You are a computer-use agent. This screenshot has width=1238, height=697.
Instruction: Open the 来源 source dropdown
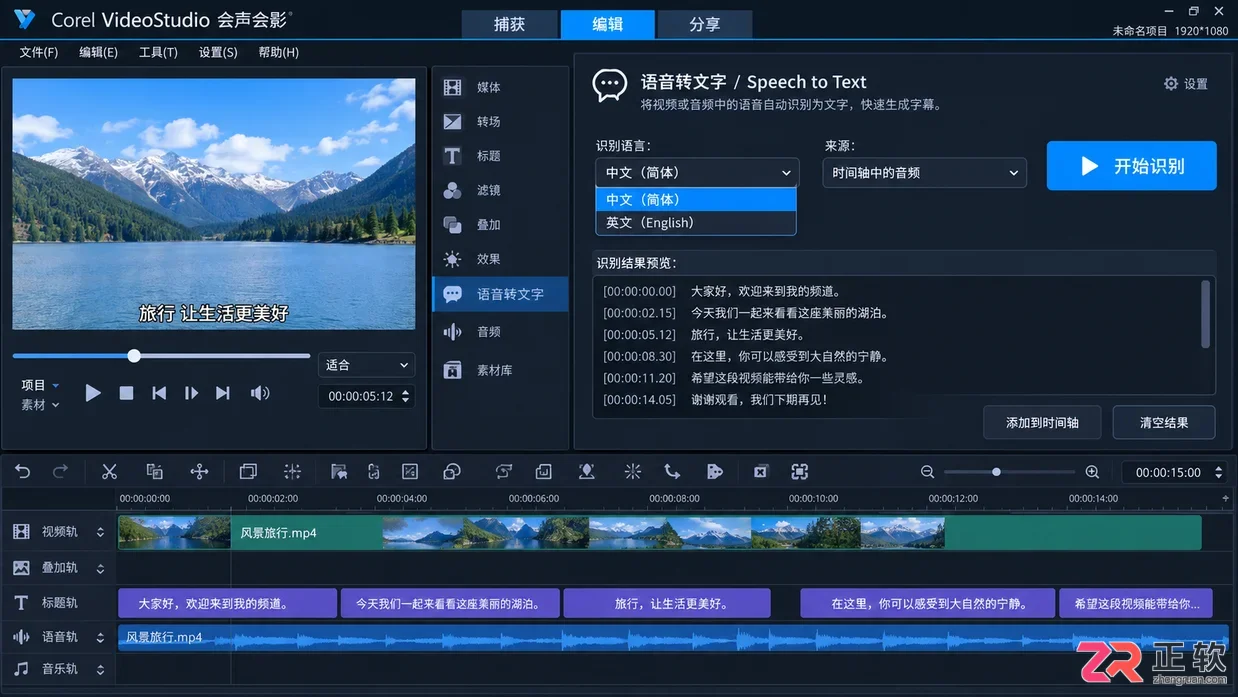tap(925, 173)
